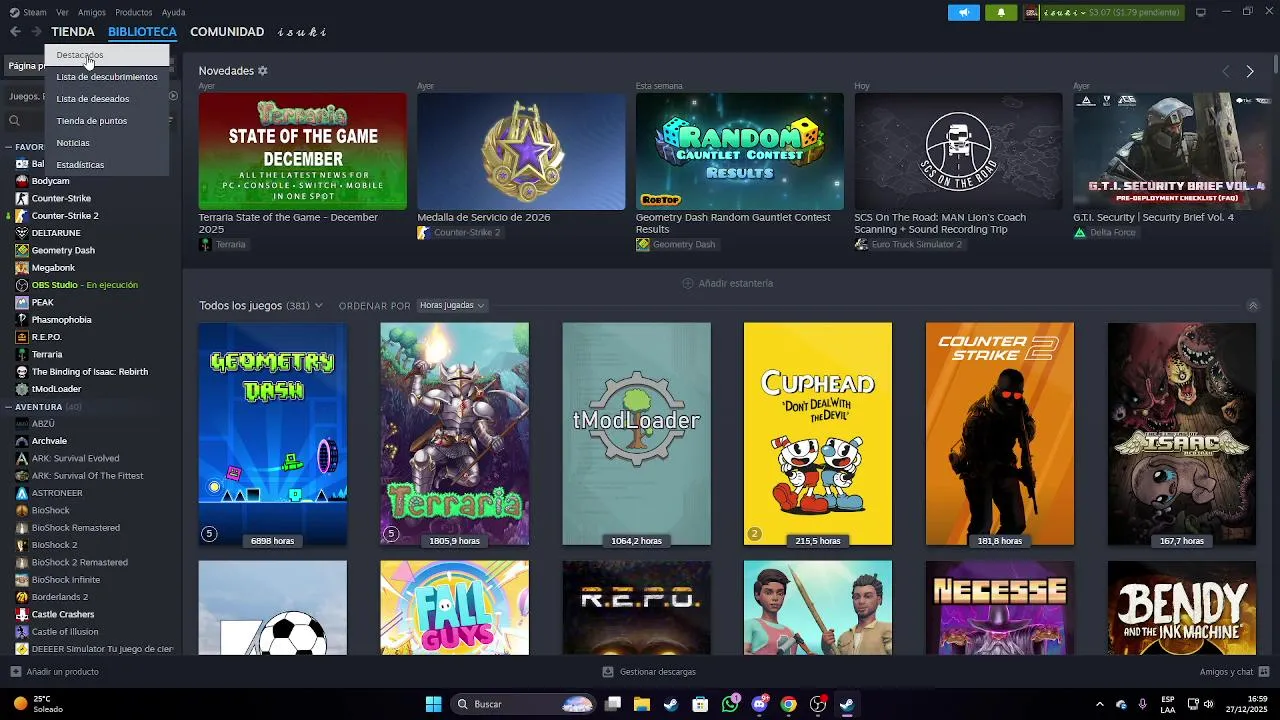1280x720 pixels.
Task: Click the Amigos y chat icon
Action: pos(1264,672)
